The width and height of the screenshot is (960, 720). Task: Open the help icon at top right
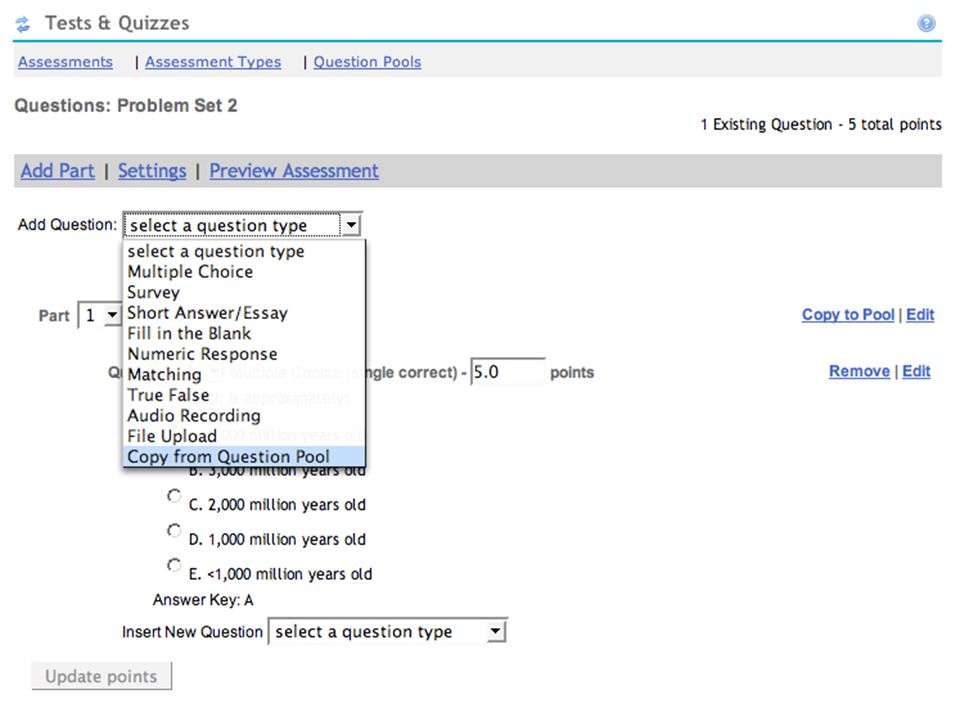point(926,23)
